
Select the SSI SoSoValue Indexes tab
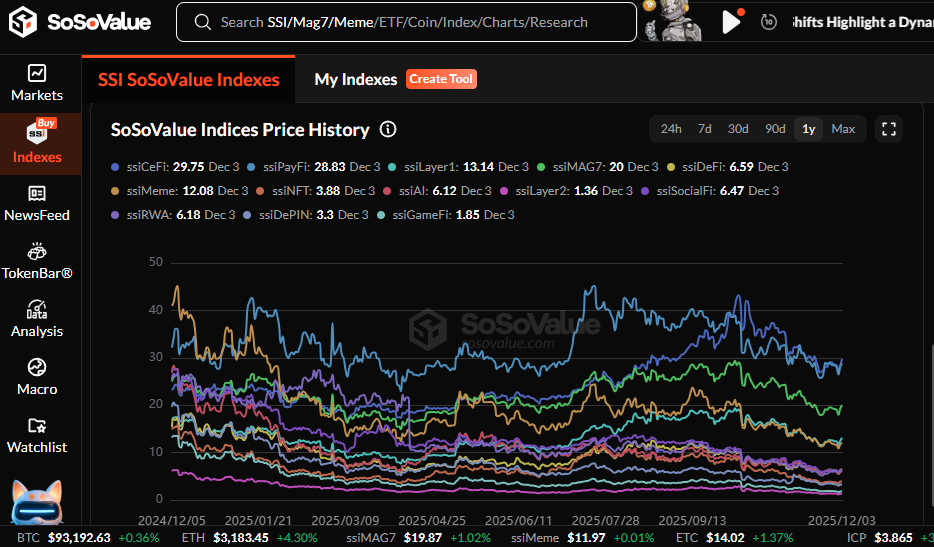tap(188, 79)
